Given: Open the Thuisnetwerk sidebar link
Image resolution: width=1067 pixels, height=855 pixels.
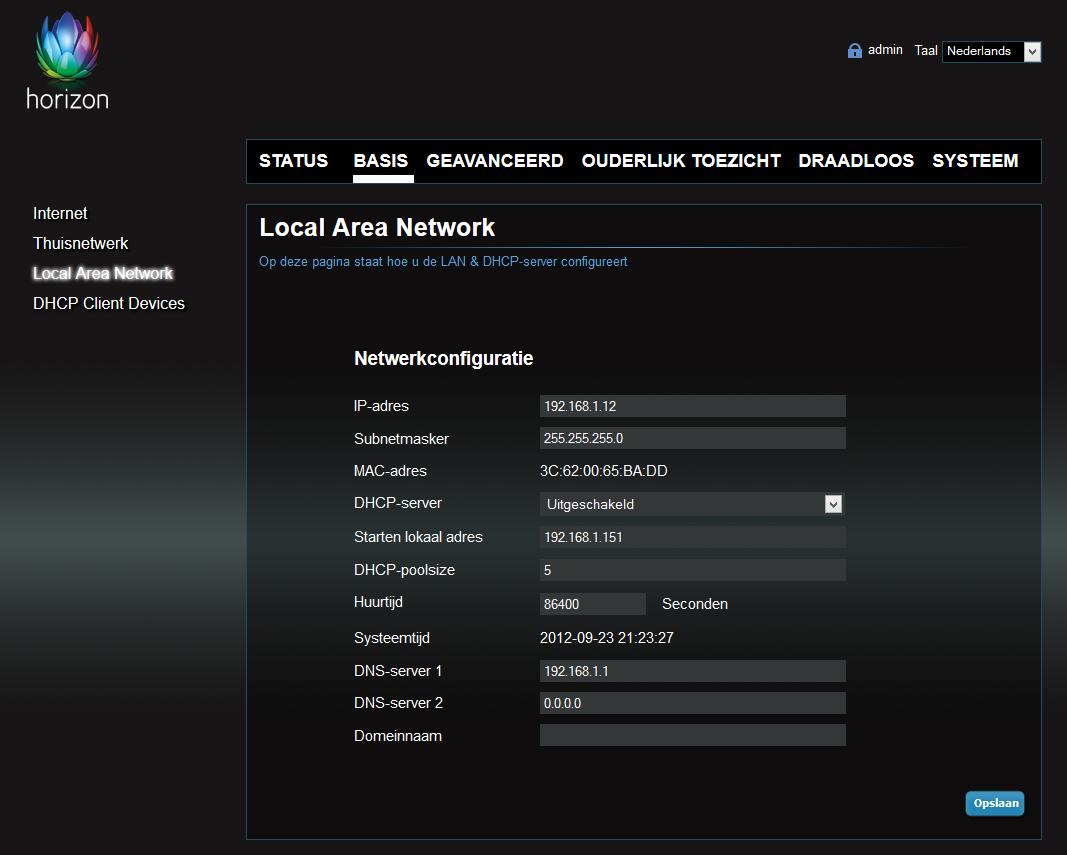Looking at the screenshot, I should tap(80, 243).
